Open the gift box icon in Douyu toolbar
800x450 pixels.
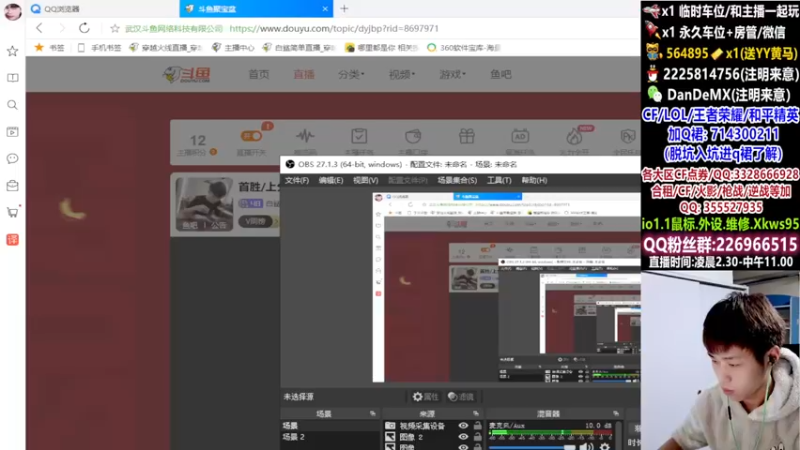point(466,136)
